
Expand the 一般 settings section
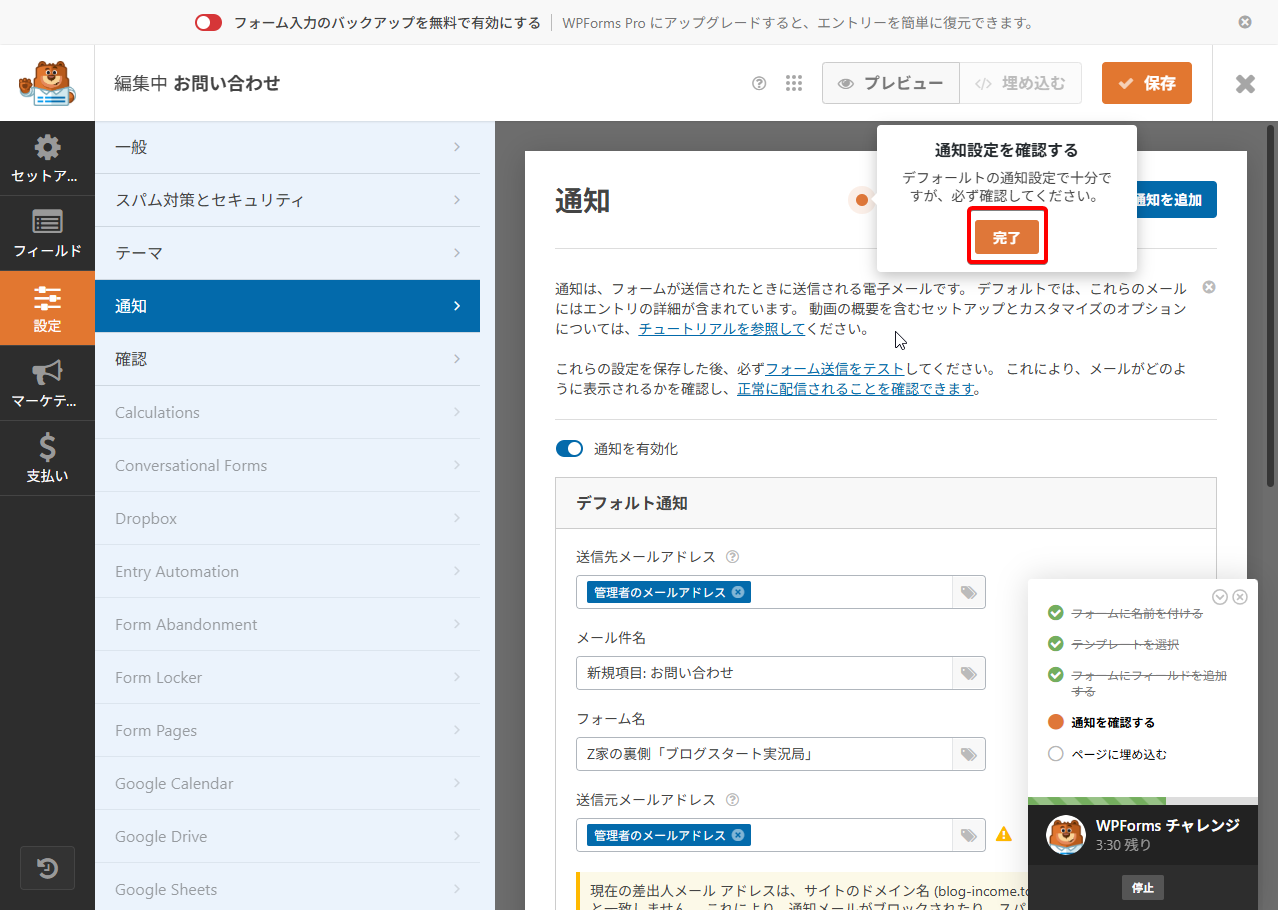[x=287, y=147]
